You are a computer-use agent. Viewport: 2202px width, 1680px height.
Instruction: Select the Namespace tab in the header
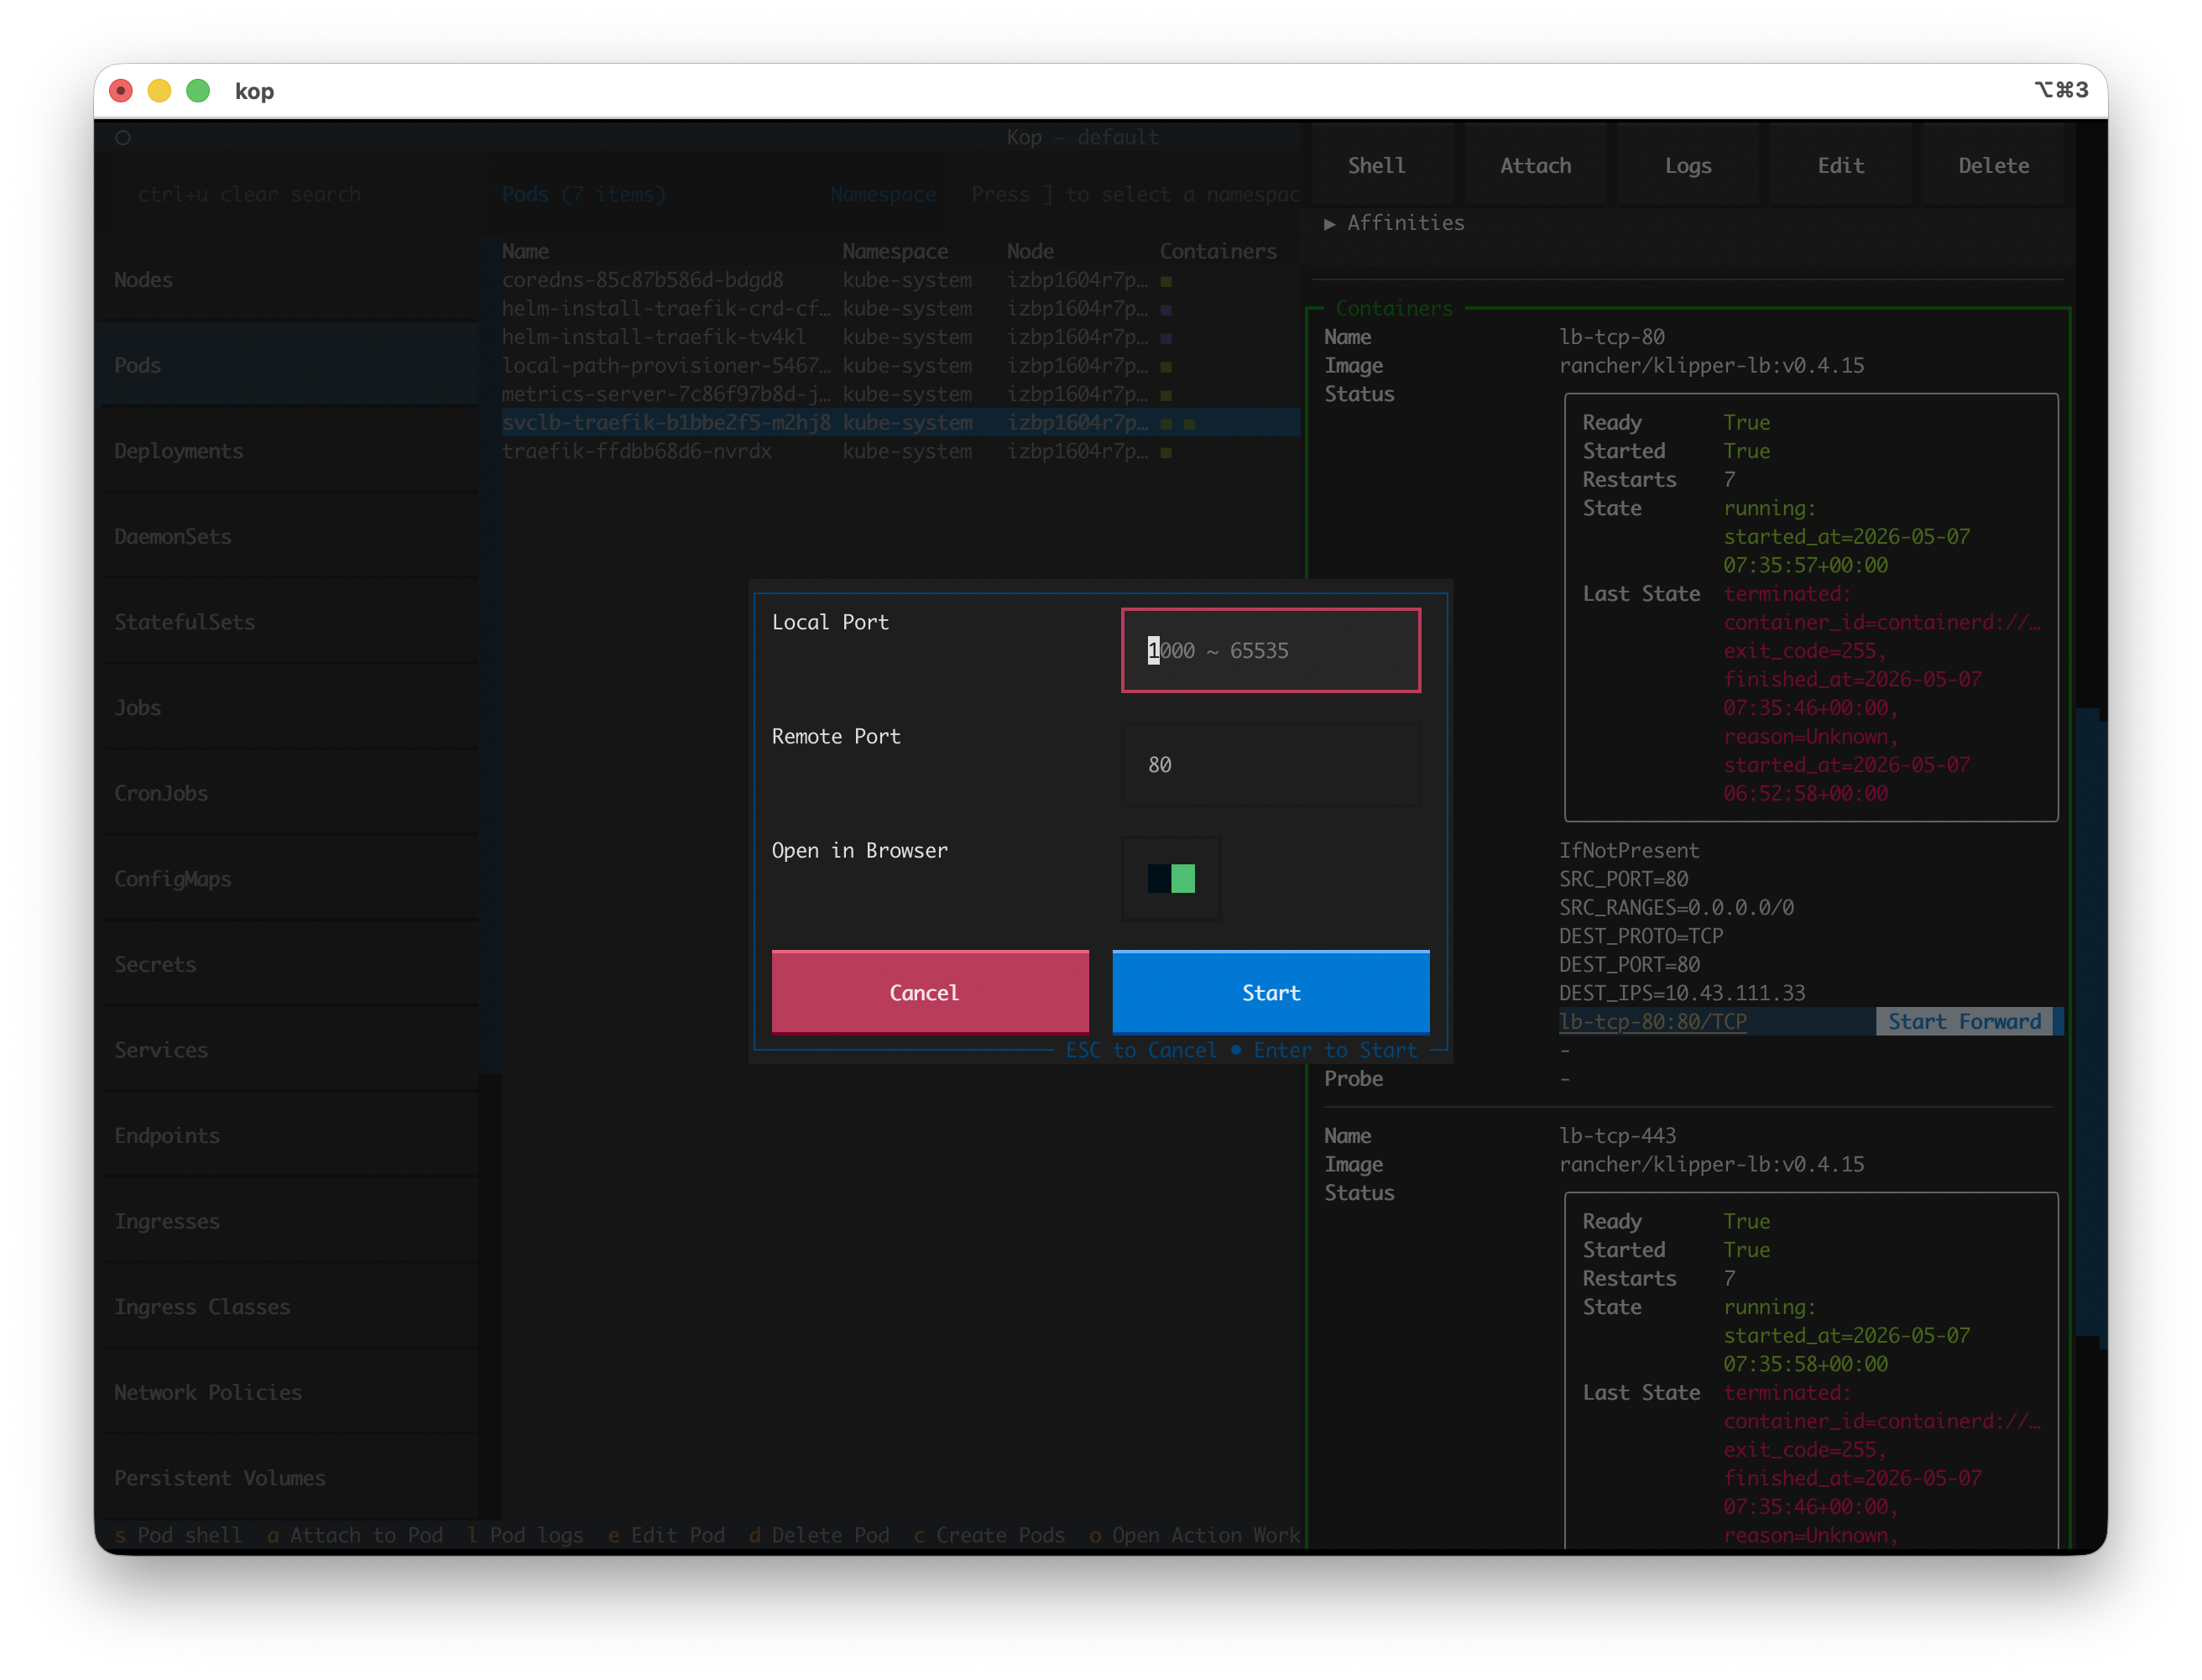(883, 194)
